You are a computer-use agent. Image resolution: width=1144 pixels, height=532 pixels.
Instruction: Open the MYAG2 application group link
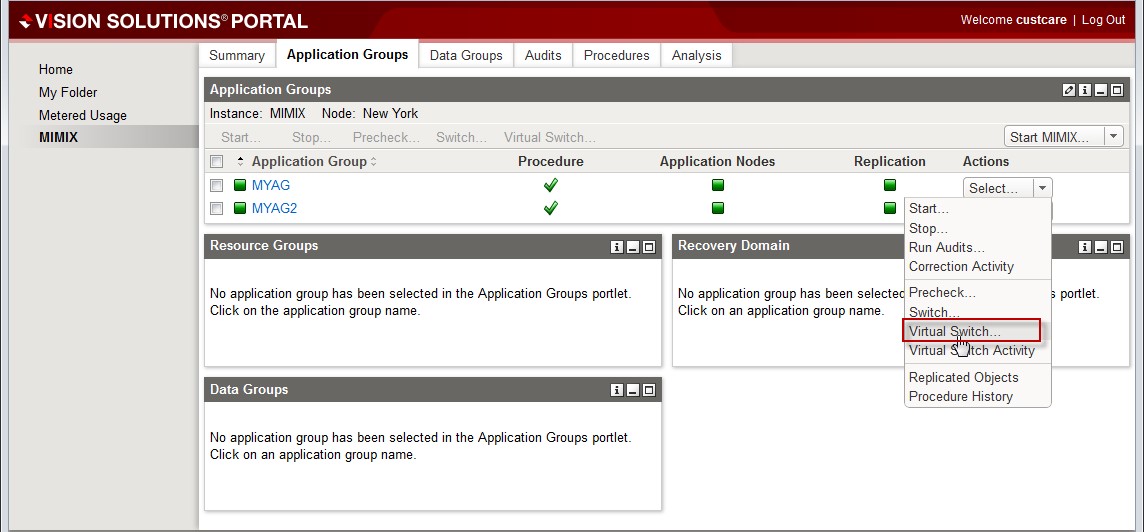pos(274,208)
